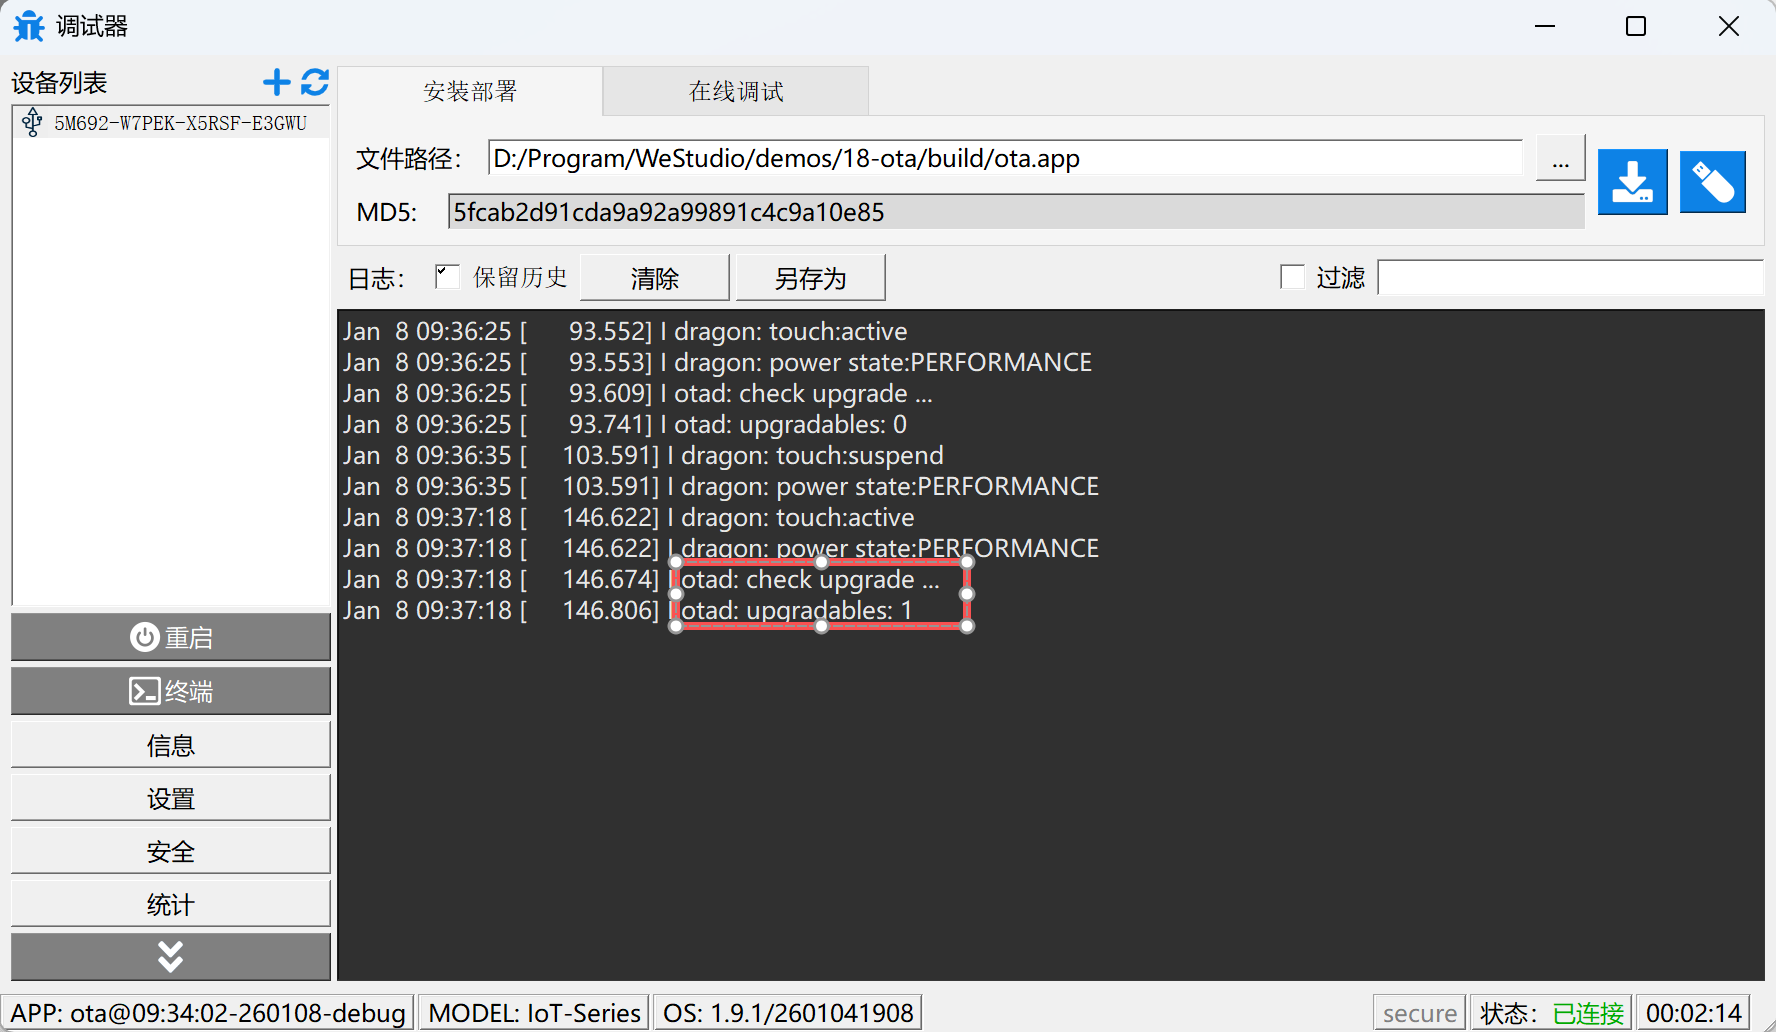The width and height of the screenshot is (1776, 1032).
Task: Browse for a file with the ... button
Action: (x=1559, y=157)
